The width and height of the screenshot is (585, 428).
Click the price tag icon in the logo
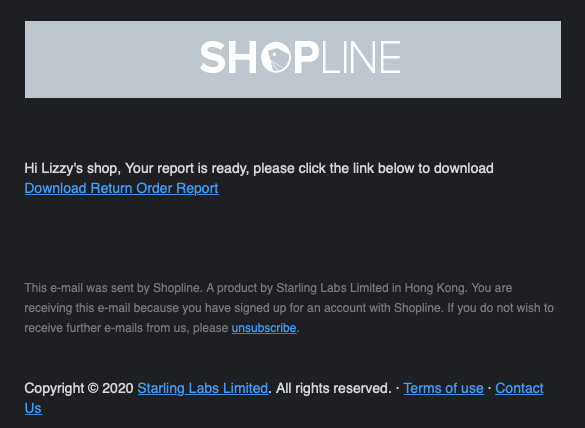[276, 57]
